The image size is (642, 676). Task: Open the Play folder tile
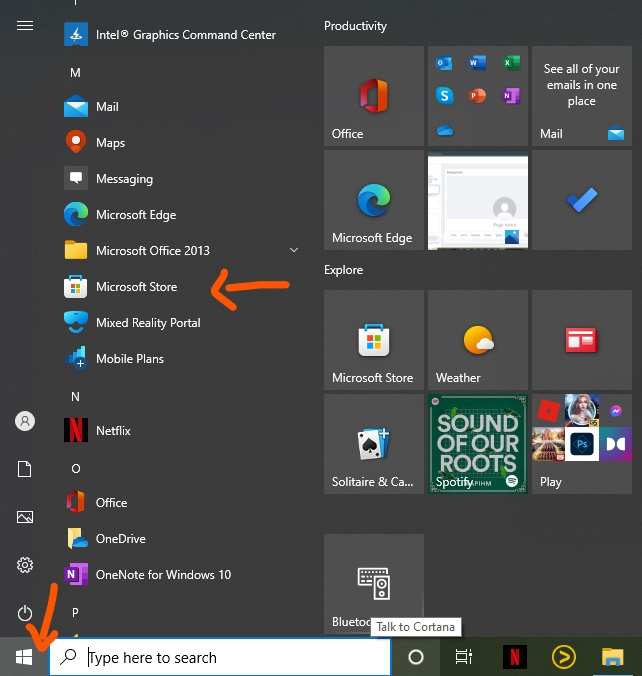[582, 444]
